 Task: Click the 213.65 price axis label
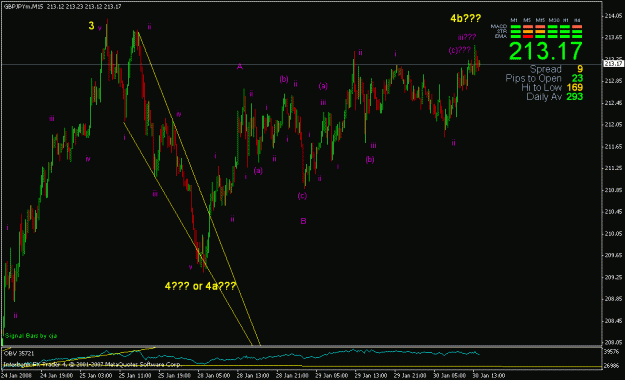pos(613,37)
